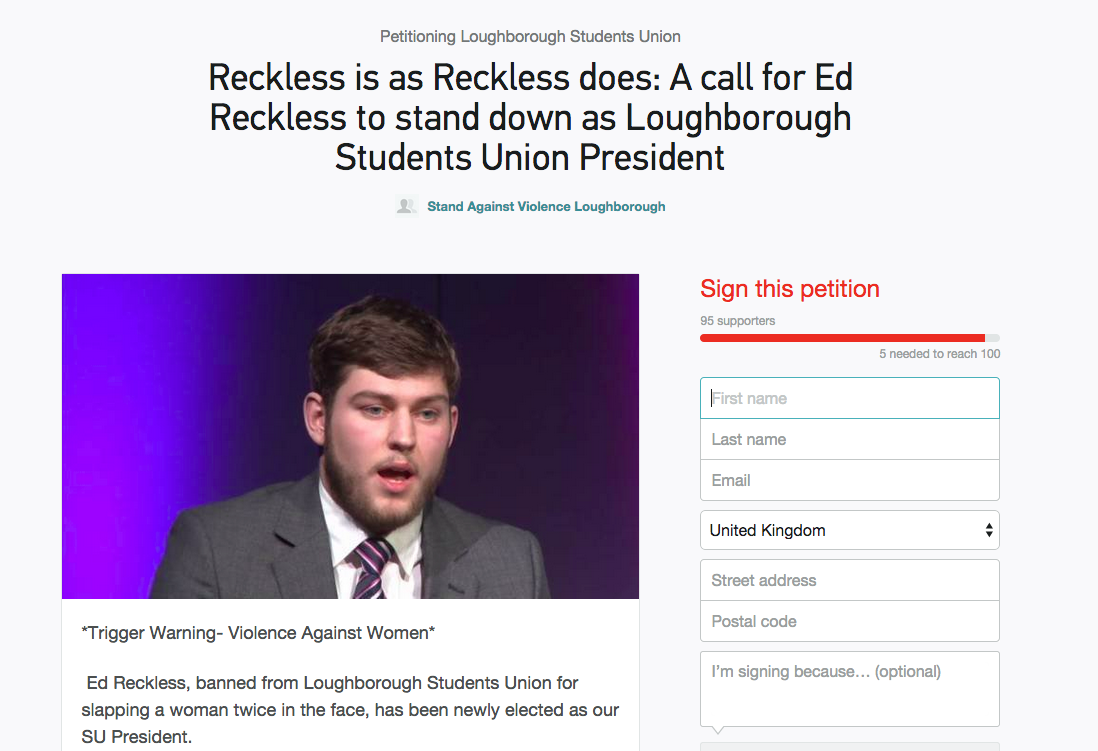The image size is (1098, 751).
Task: Click the petition photo of speaker
Action: point(350,436)
